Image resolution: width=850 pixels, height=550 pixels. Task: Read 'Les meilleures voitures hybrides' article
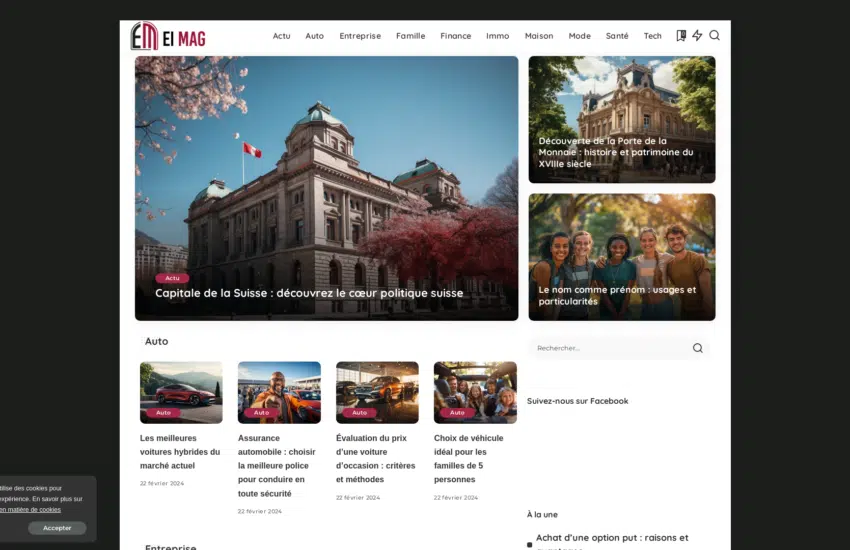(180, 451)
